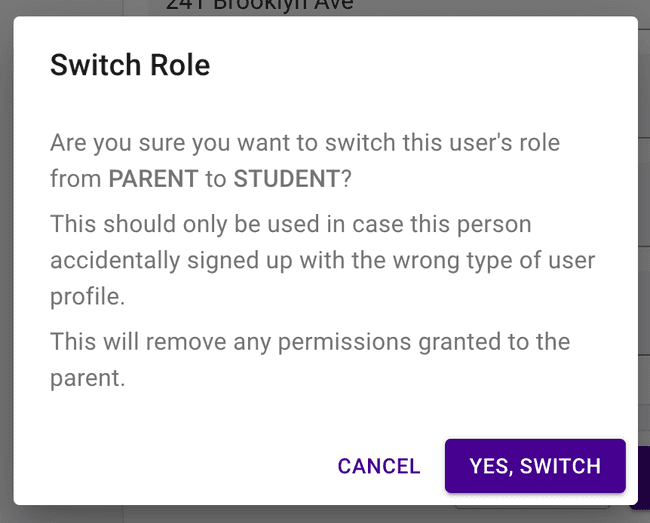Click the bold word STUDENT
Viewport: 650px width, 523px height.
[x=286, y=179]
